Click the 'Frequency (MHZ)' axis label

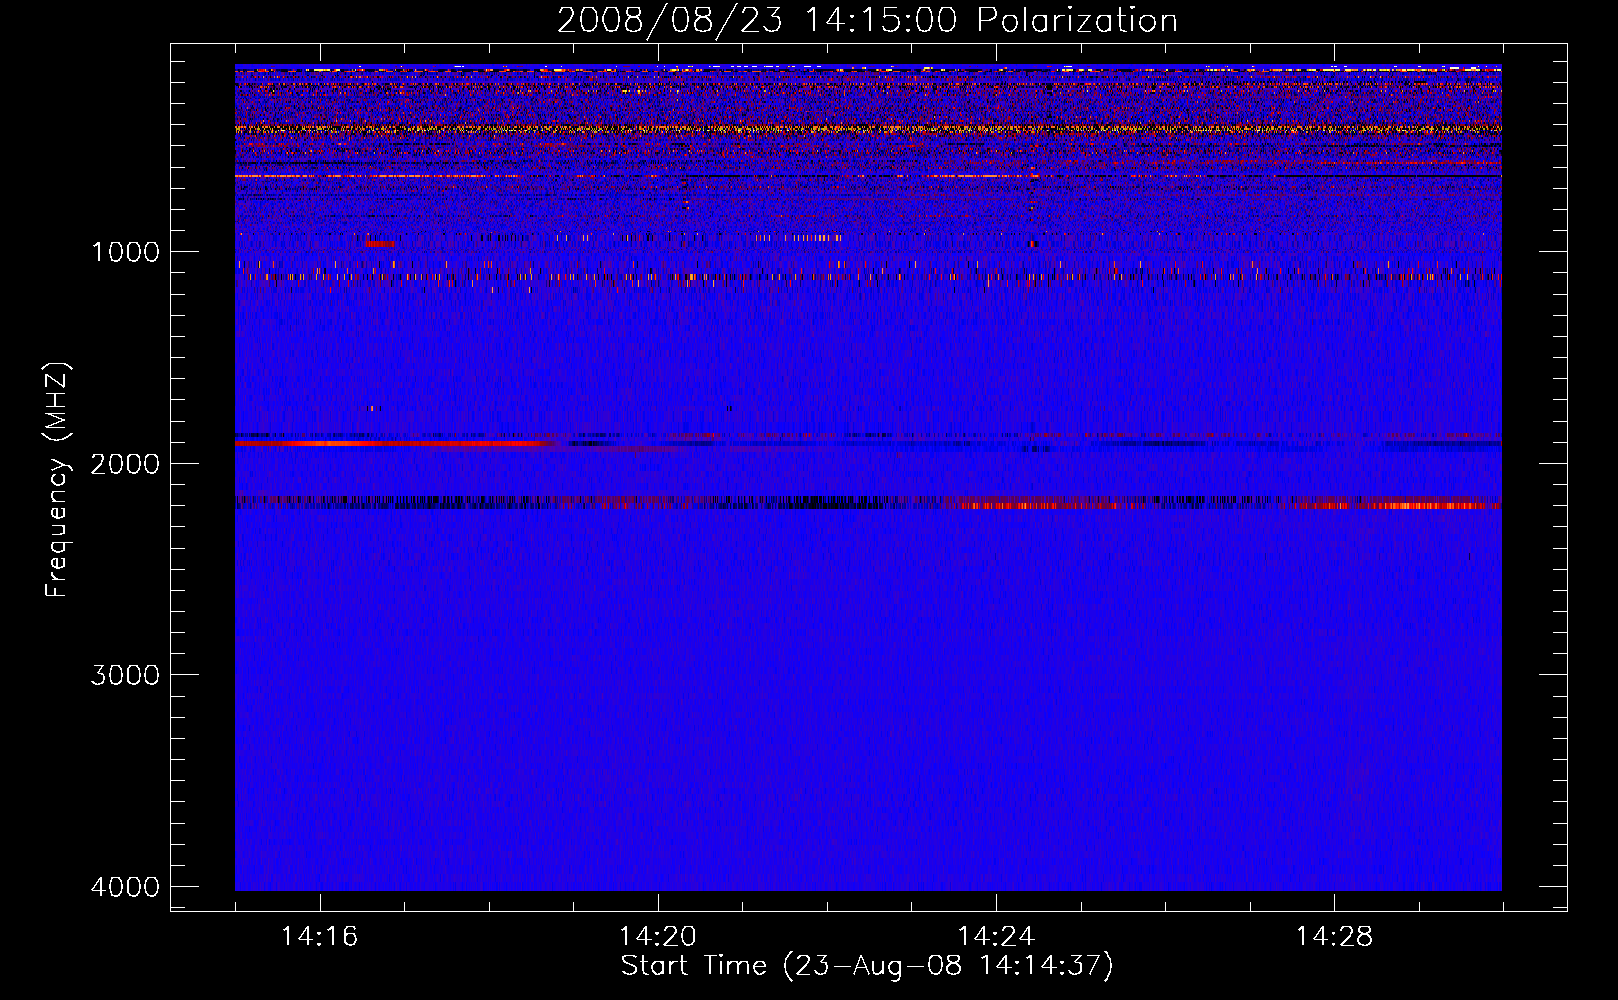click(57, 480)
